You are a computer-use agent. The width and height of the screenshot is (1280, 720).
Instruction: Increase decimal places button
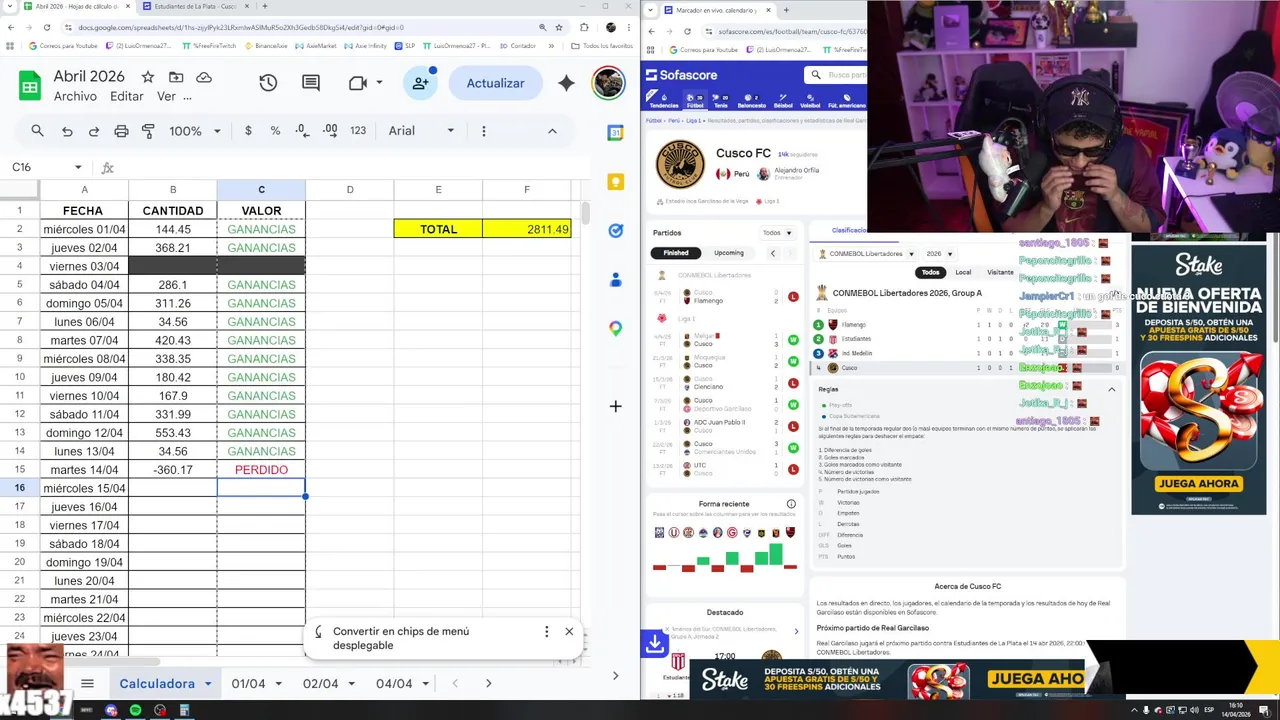pyautogui.click(x=331, y=131)
